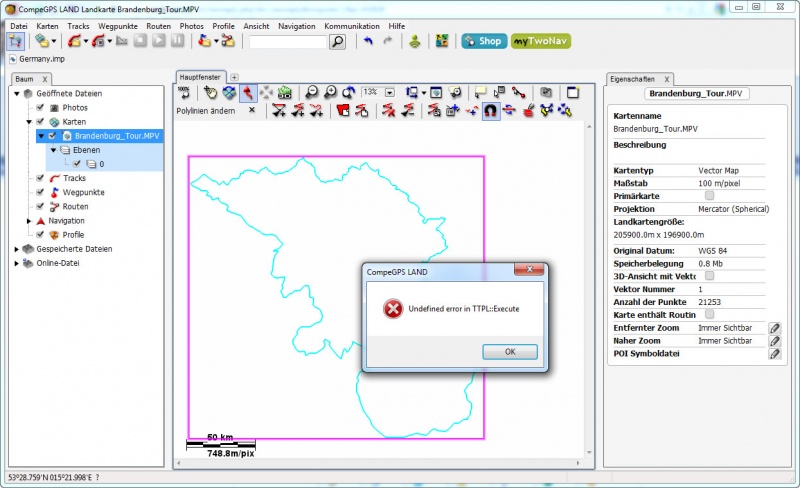Select the hand pan tool

(210, 92)
